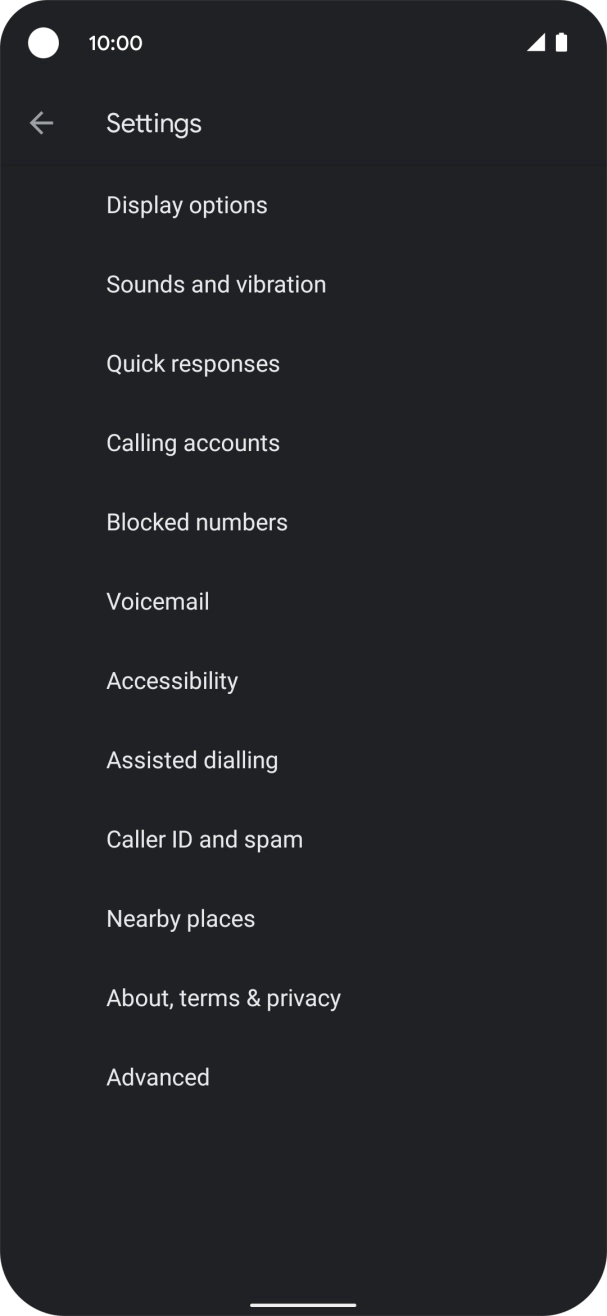The image size is (607, 1316).
Task: Open Sounds and vibration settings
Action: (216, 284)
